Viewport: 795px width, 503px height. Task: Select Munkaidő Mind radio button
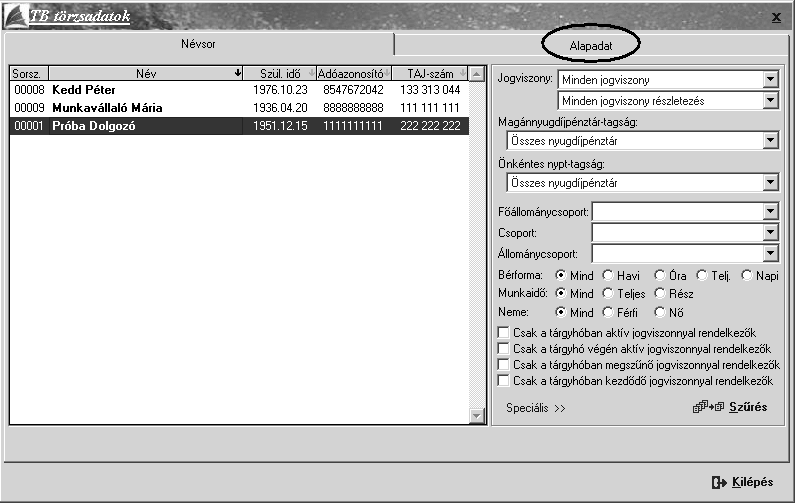(560, 293)
